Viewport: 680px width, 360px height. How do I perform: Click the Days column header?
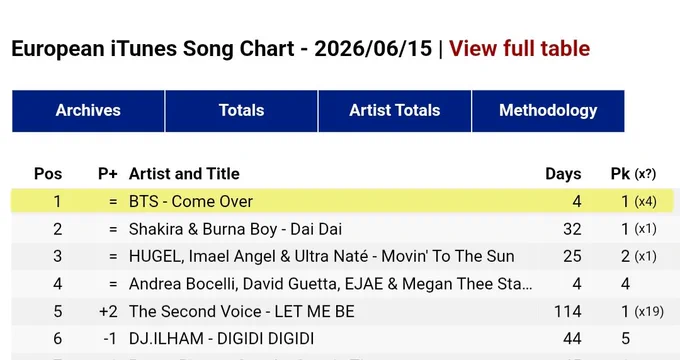click(563, 174)
